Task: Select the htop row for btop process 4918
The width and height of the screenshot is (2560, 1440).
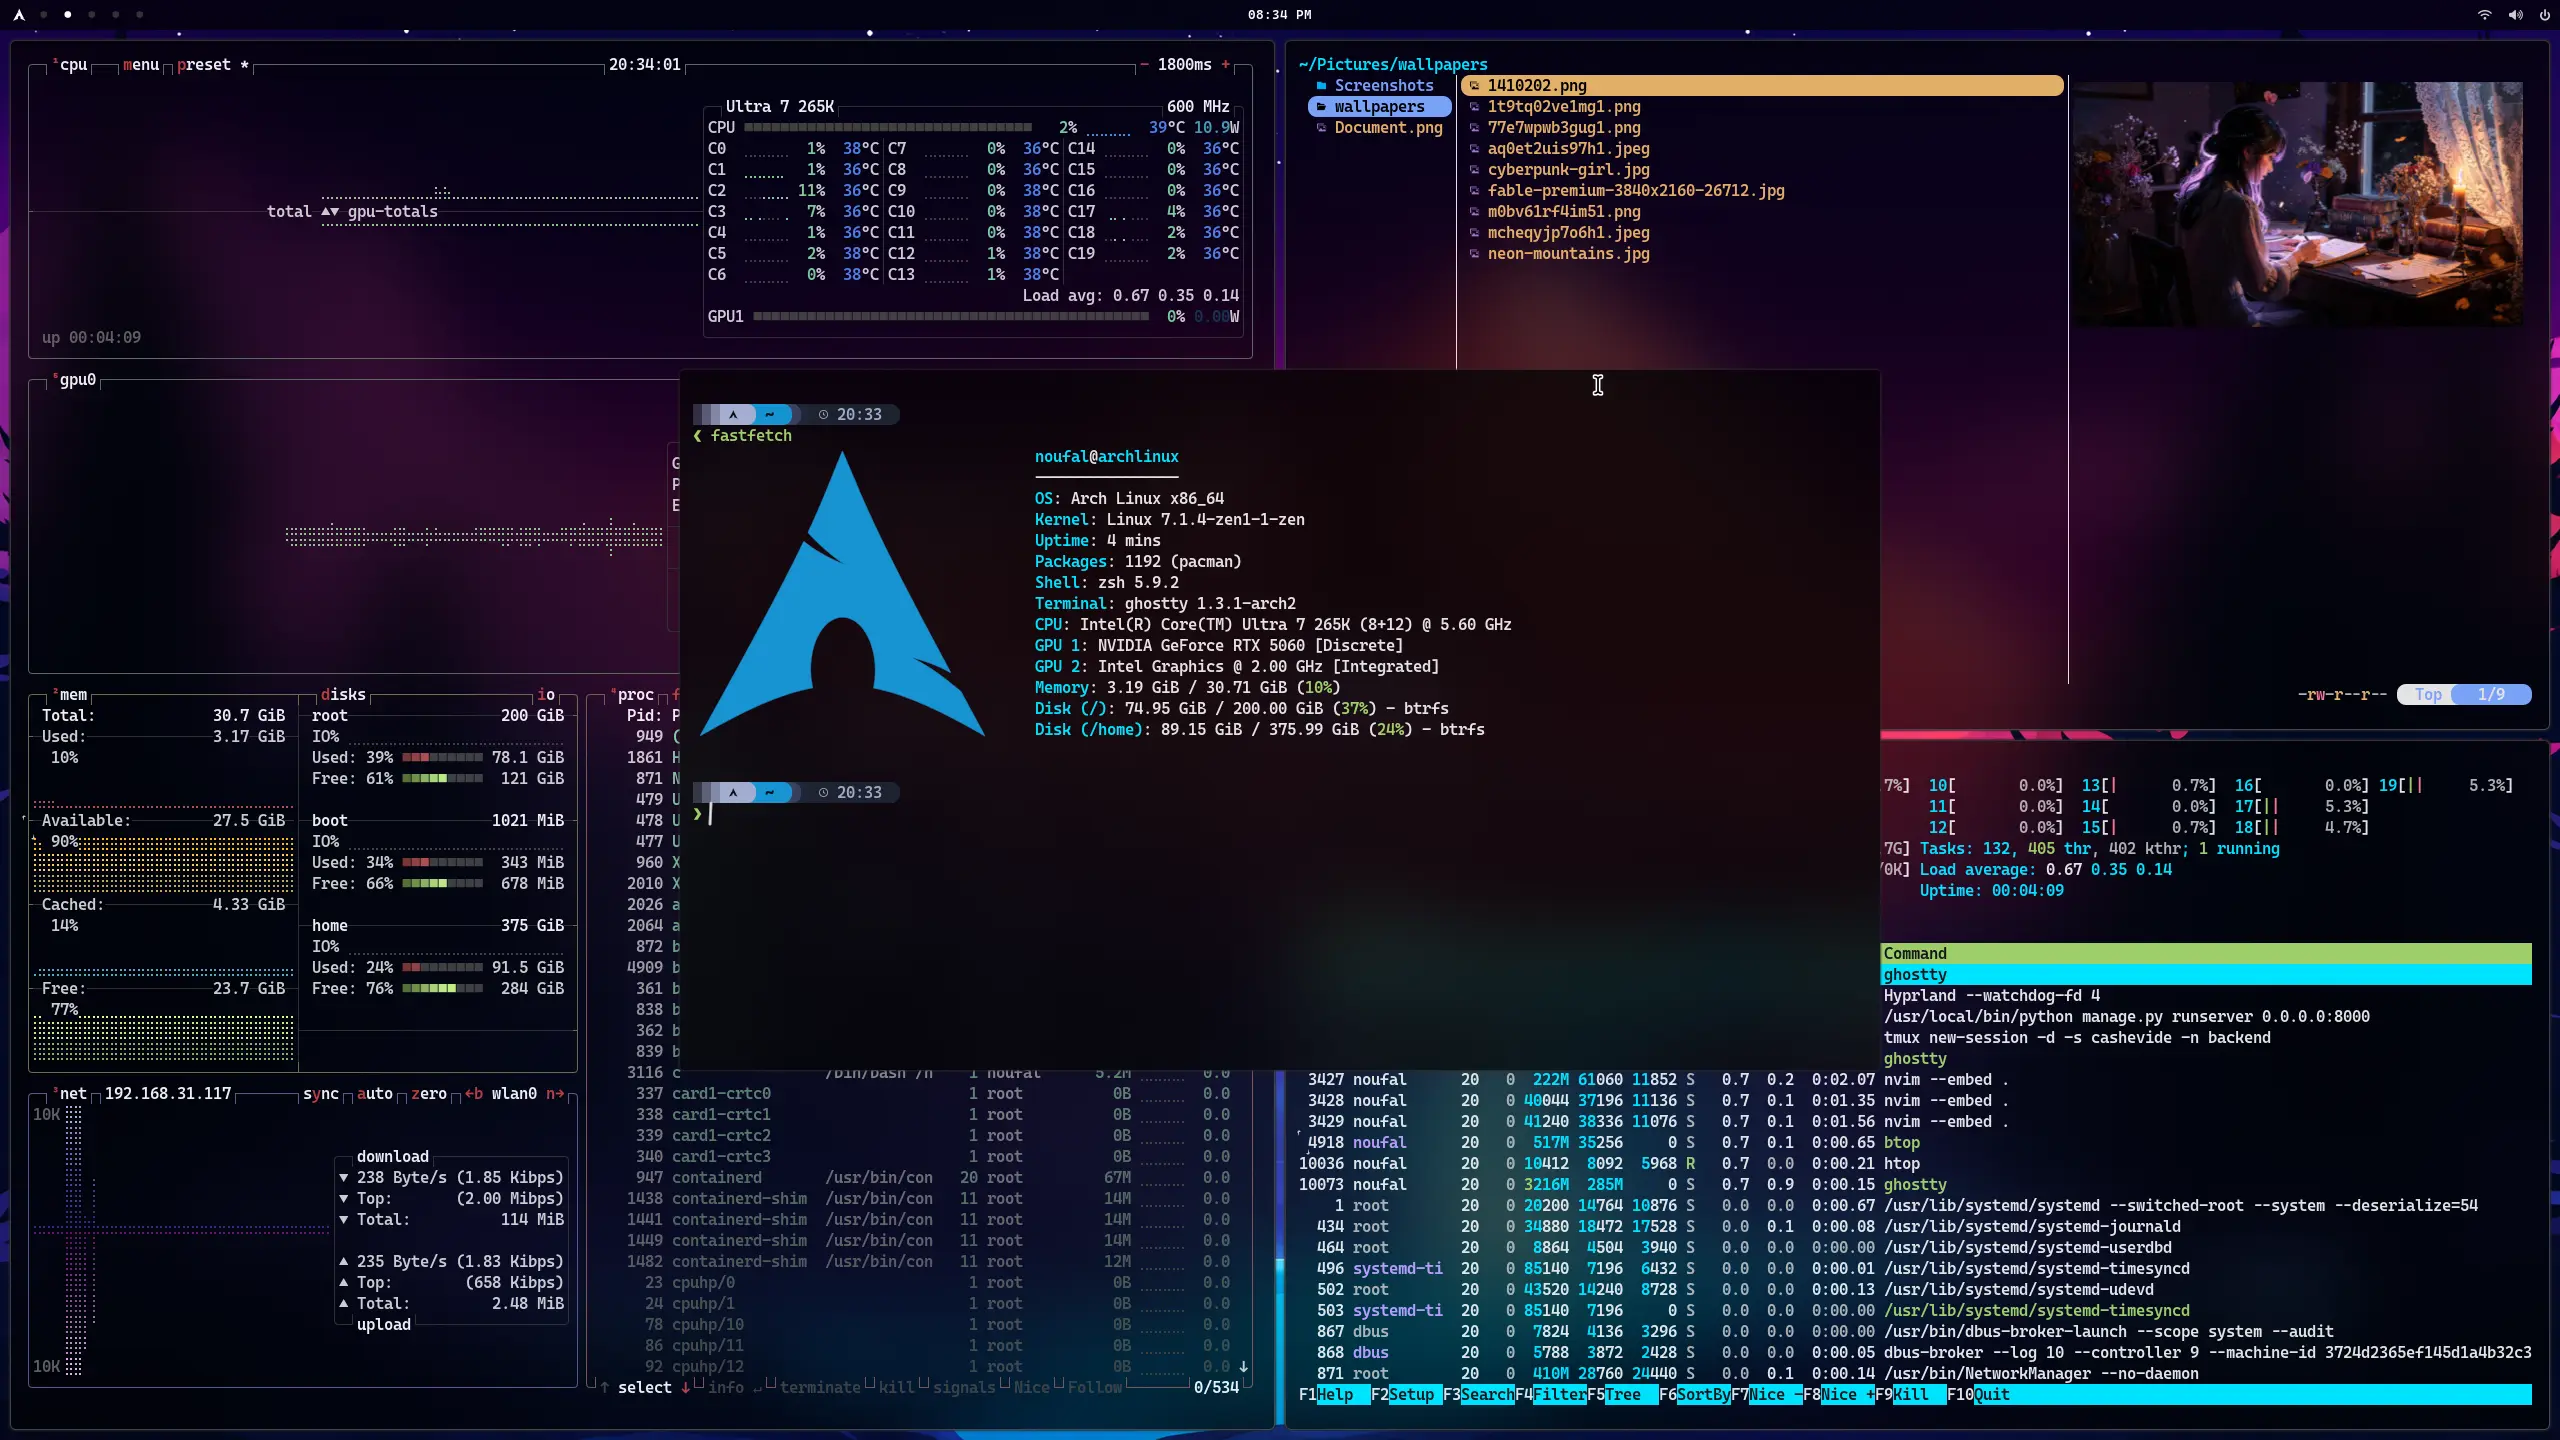Action: click(x=1914, y=1143)
